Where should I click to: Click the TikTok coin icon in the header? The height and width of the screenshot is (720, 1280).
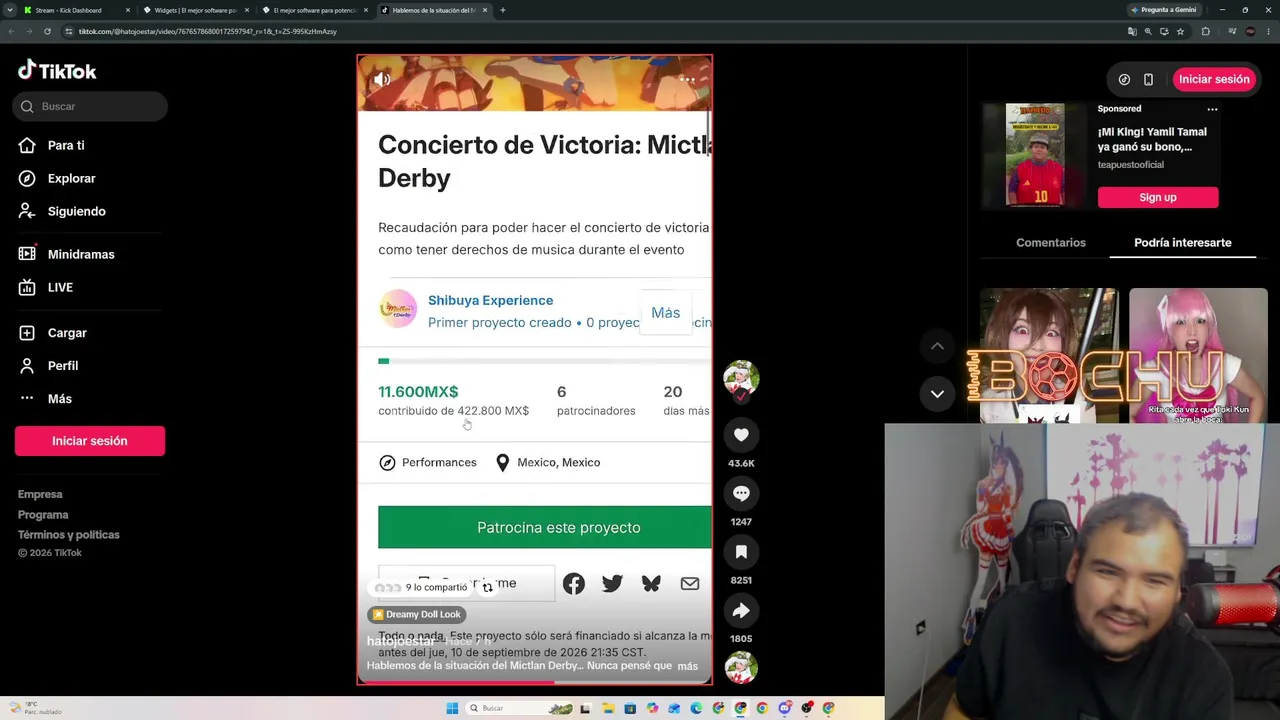[x=1124, y=79]
